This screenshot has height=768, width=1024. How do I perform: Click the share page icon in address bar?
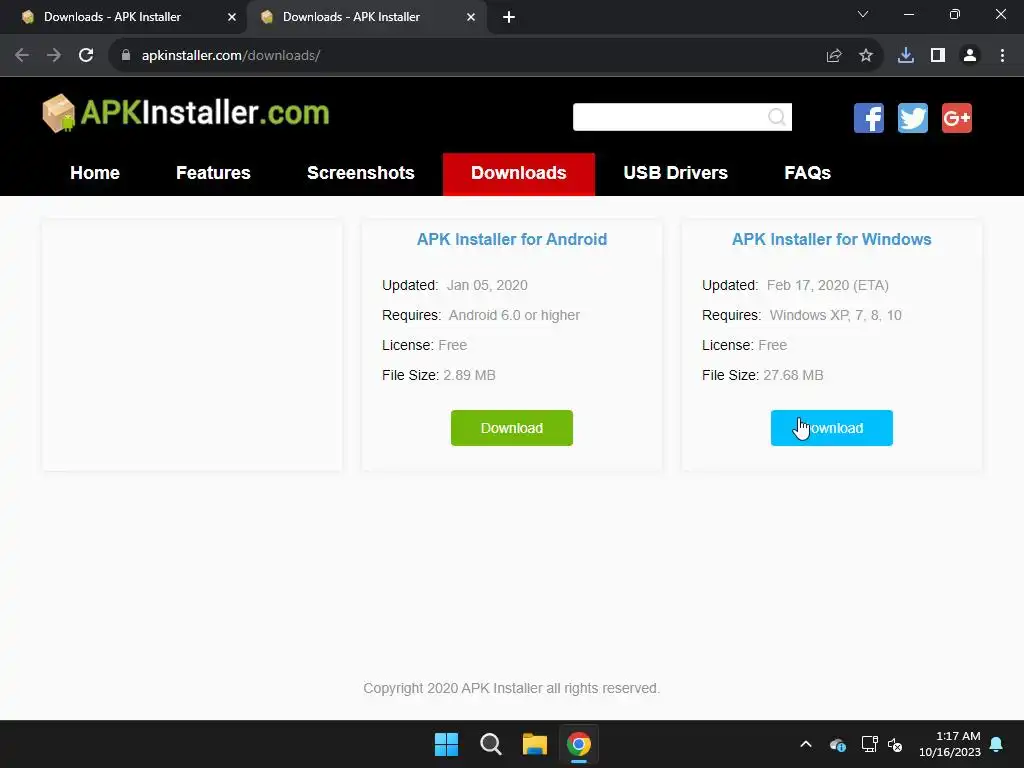(834, 56)
